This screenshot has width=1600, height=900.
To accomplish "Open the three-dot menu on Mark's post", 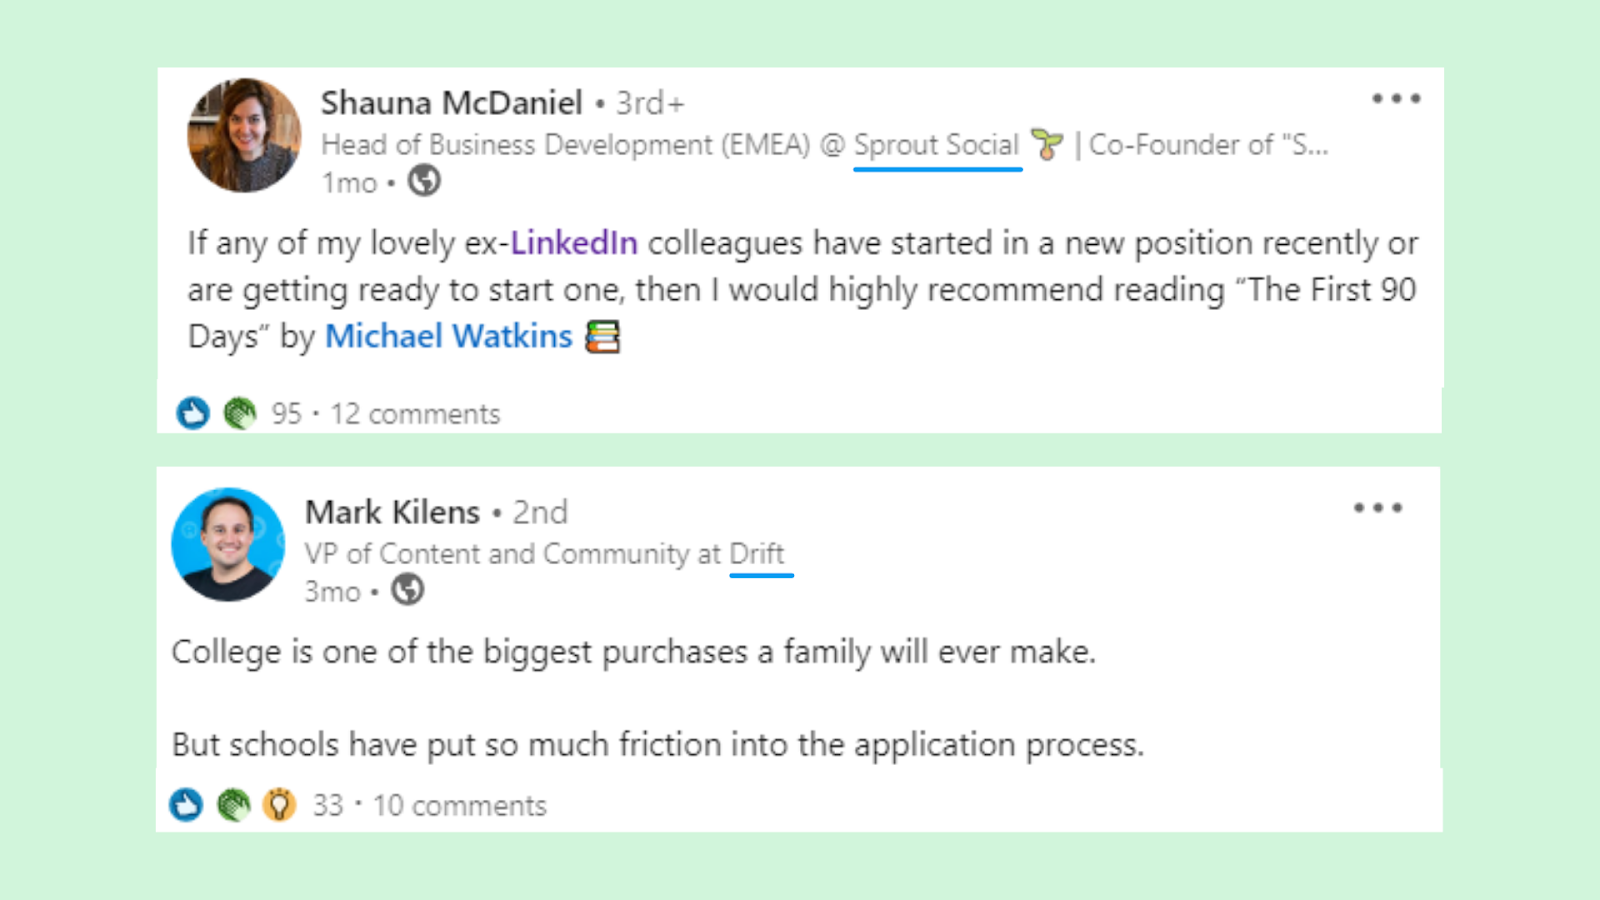I will [x=1377, y=508].
